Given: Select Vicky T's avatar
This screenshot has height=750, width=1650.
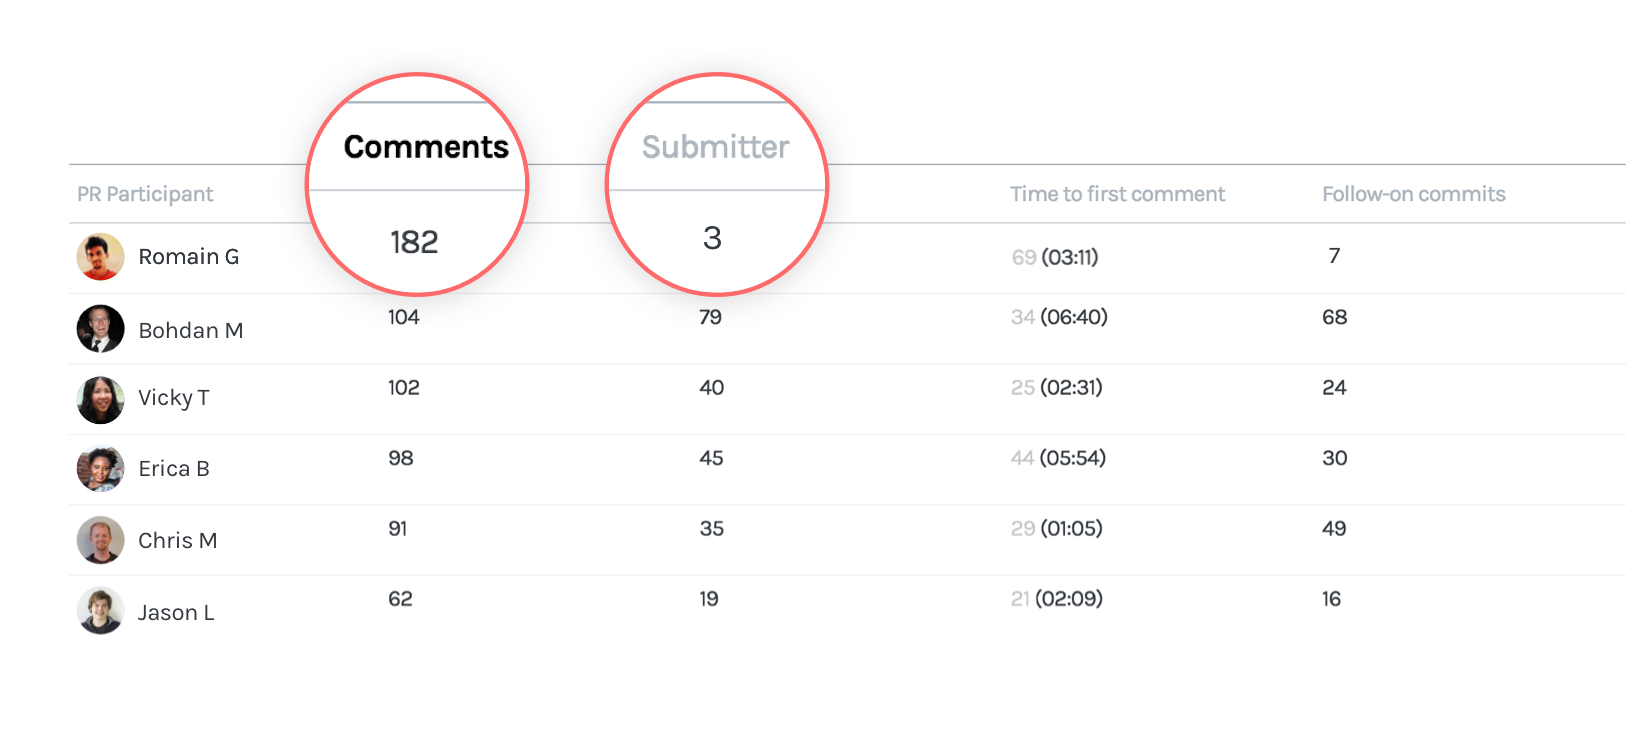Looking at the screenshot, I should click(x=101, y=400).
